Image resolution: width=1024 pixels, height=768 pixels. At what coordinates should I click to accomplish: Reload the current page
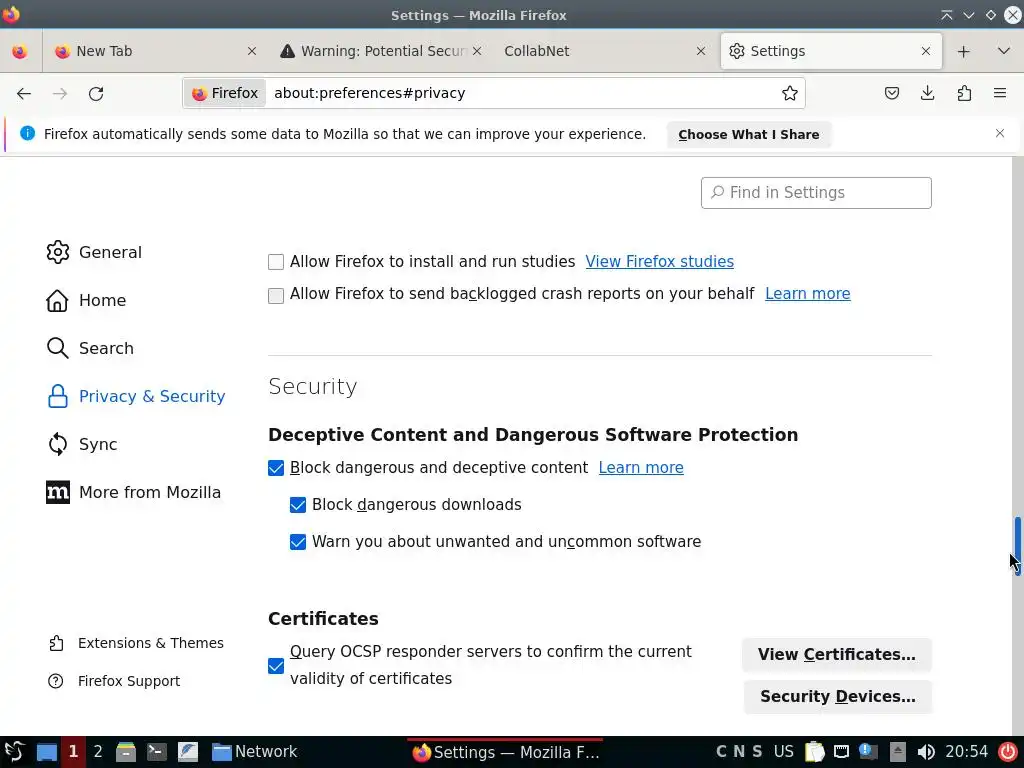click(96, 93)
